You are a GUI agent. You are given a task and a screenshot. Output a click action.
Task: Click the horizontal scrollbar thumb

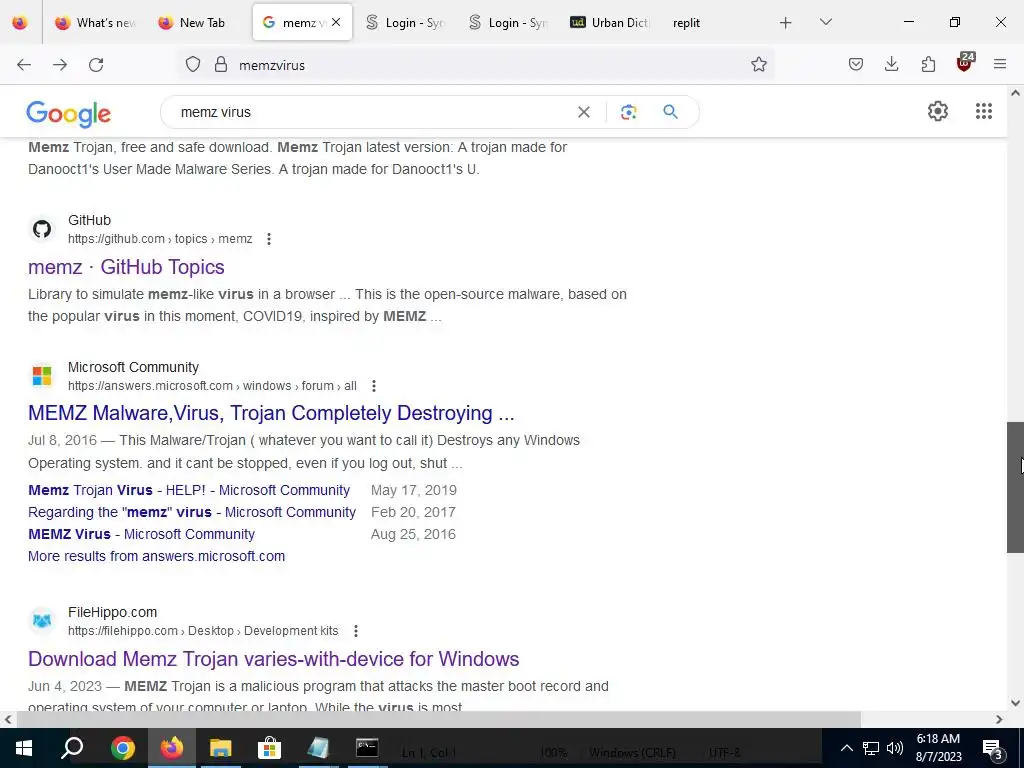438,719
